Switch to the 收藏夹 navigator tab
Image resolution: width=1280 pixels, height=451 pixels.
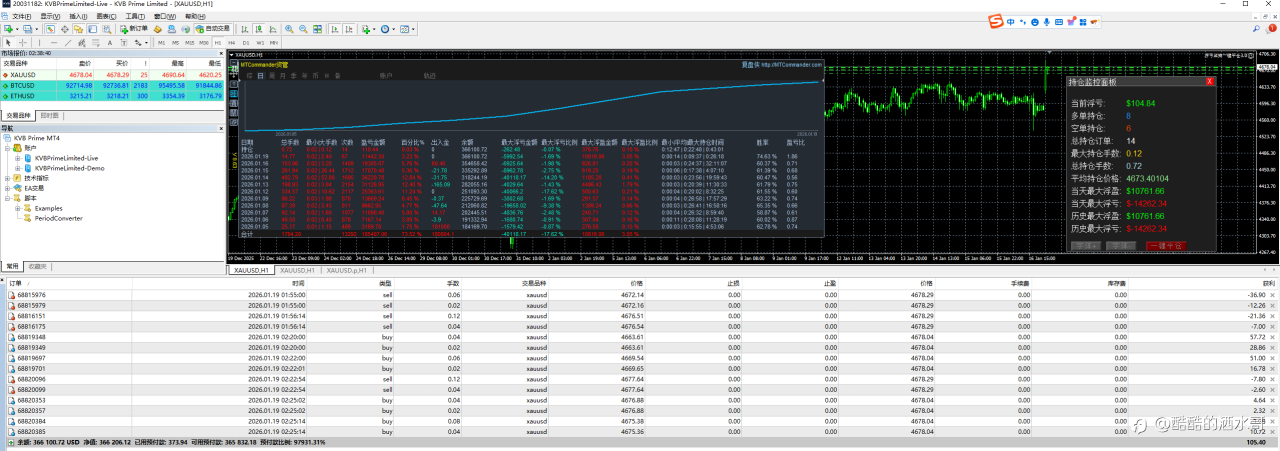(x=37, y=266)
